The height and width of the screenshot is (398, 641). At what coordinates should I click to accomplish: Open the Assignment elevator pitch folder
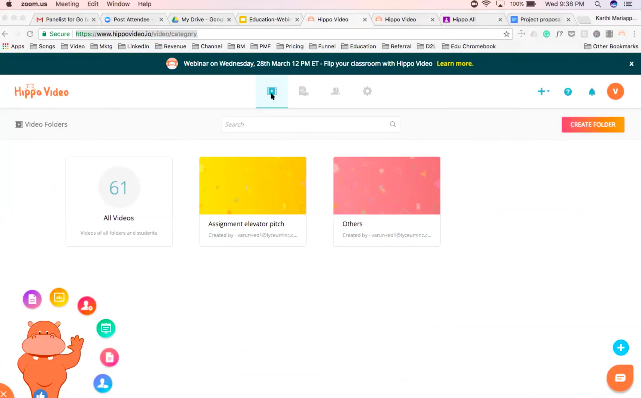(253, 201)
